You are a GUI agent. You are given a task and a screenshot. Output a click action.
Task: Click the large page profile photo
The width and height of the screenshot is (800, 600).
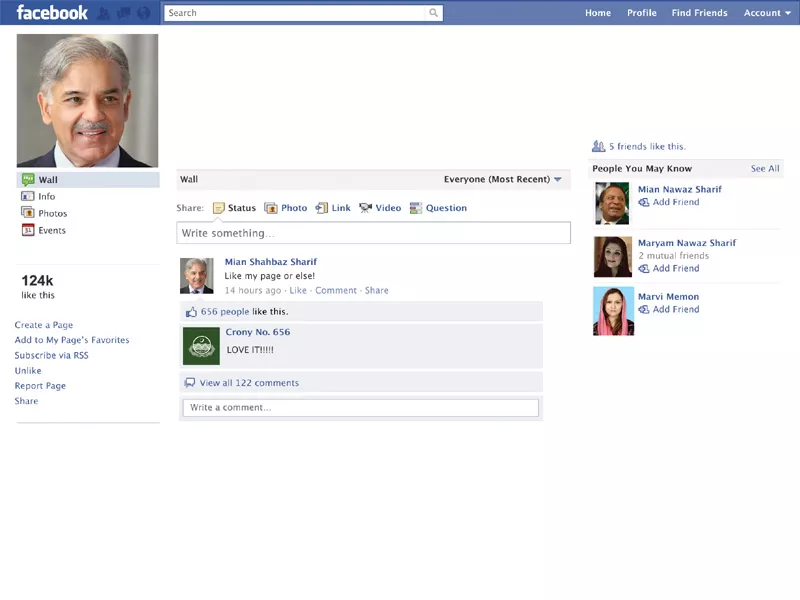[x=87, y=101]
